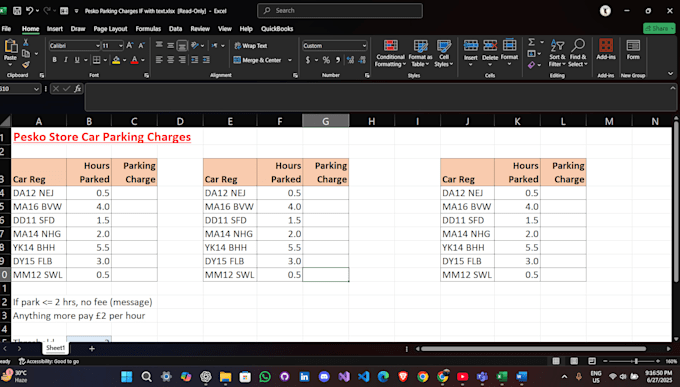Open the Custom number format dropdown
The image size is (680, 387).
[363, 46]
